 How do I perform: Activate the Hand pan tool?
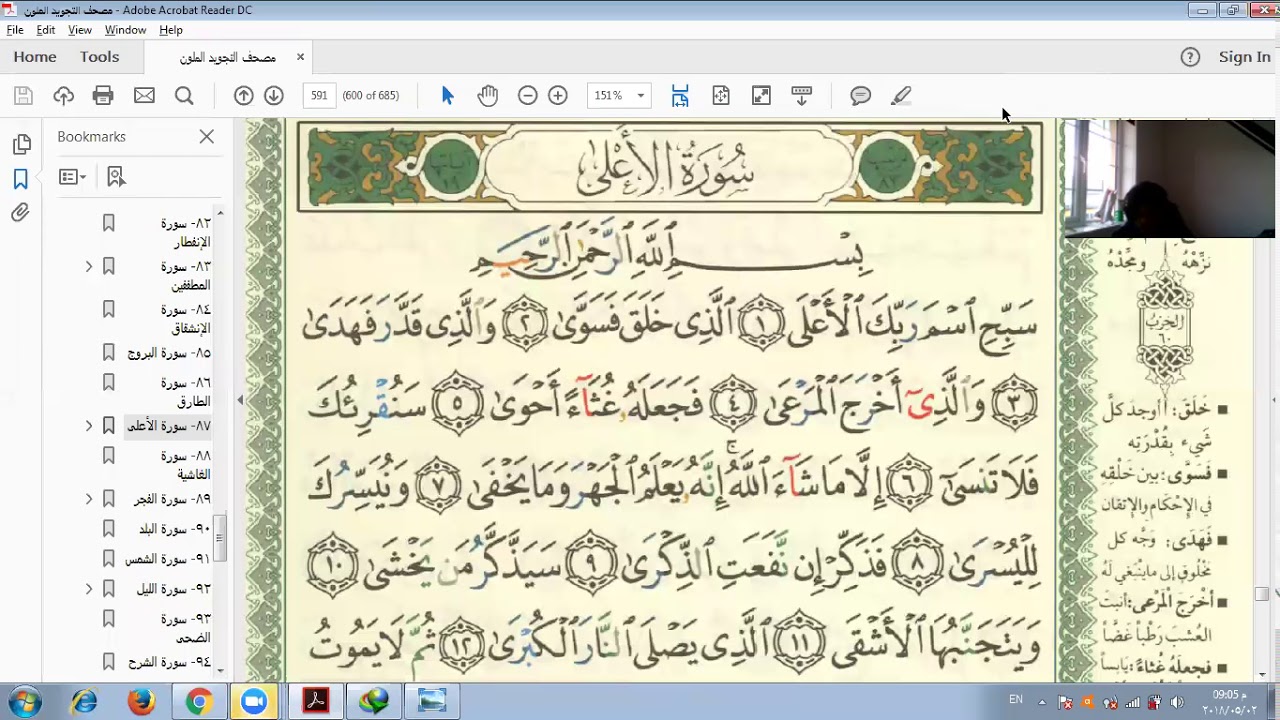coord(487,96)
